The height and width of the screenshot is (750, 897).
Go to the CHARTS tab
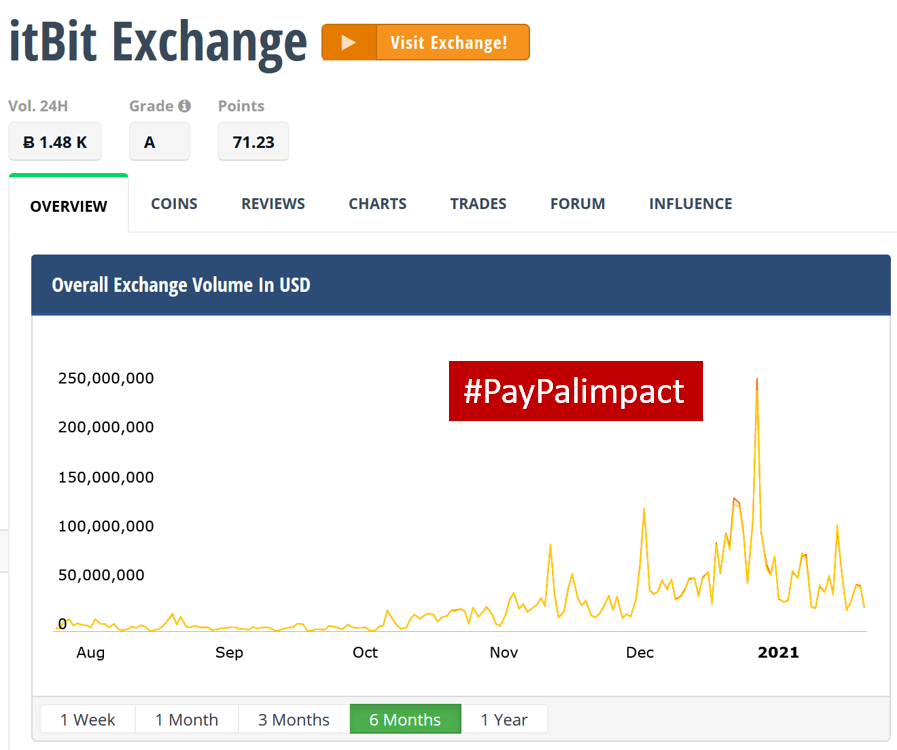click(377, 203)
